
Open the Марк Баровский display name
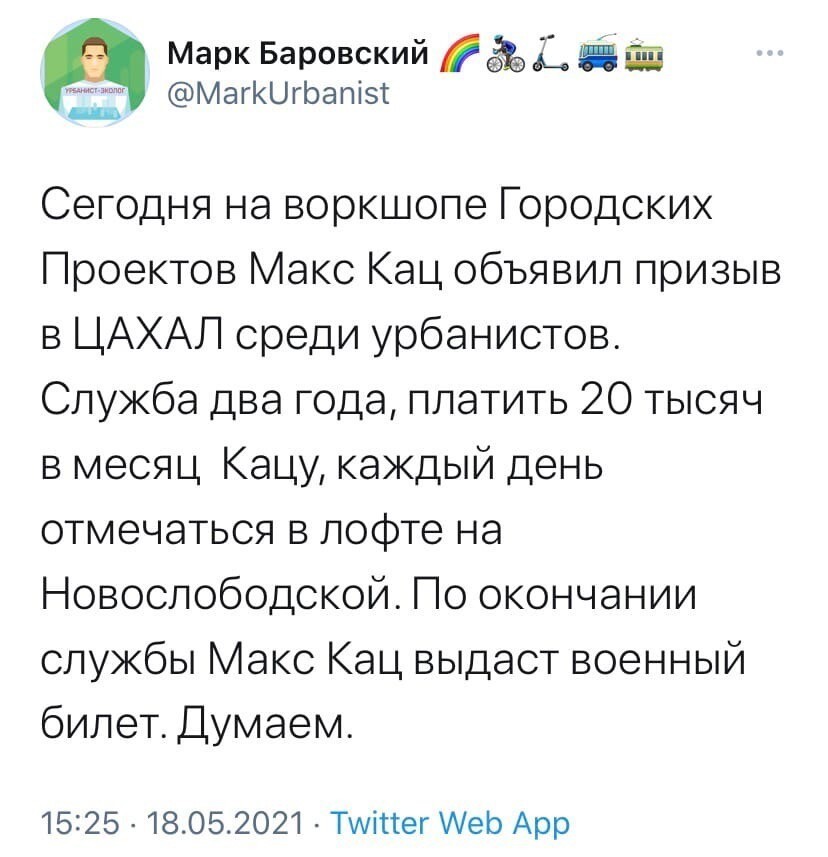click(x=298, y=54)
